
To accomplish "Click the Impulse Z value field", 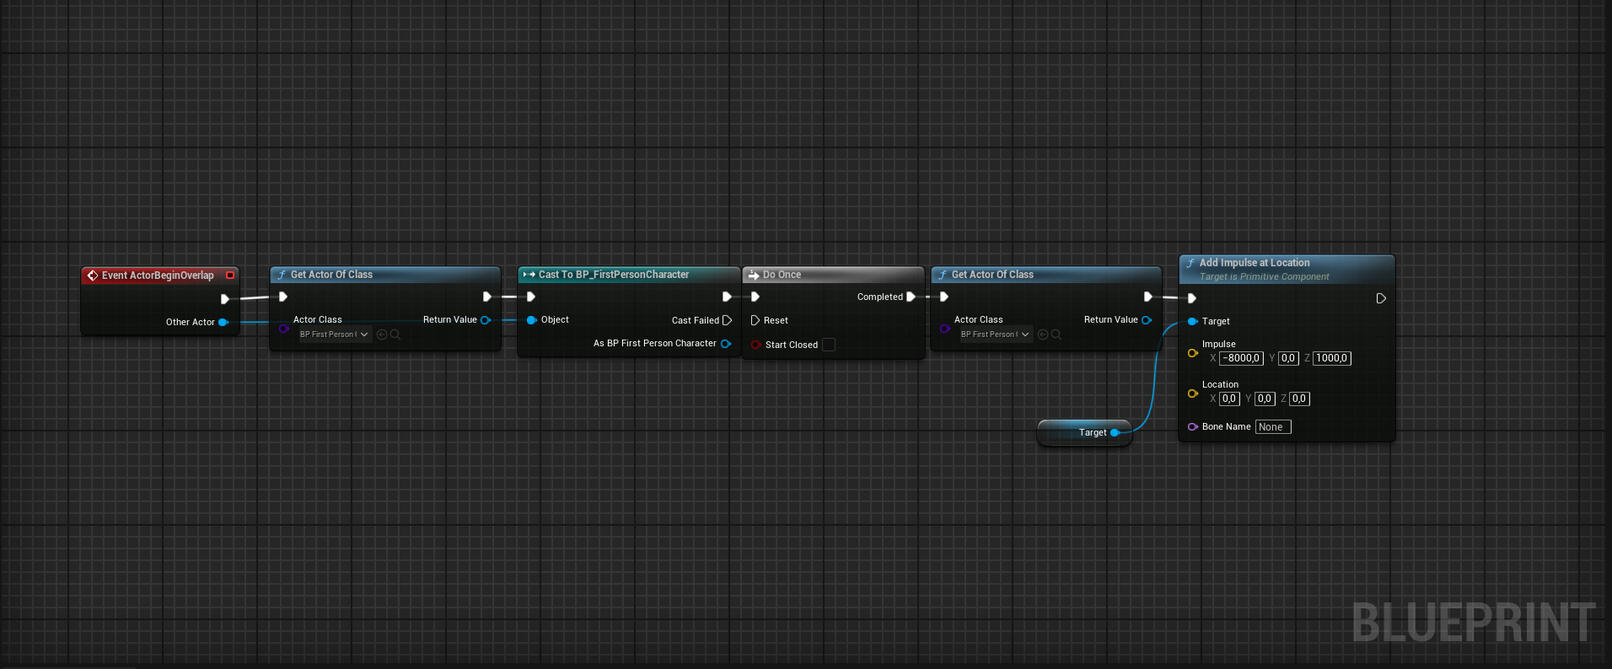I will 1332,358.
